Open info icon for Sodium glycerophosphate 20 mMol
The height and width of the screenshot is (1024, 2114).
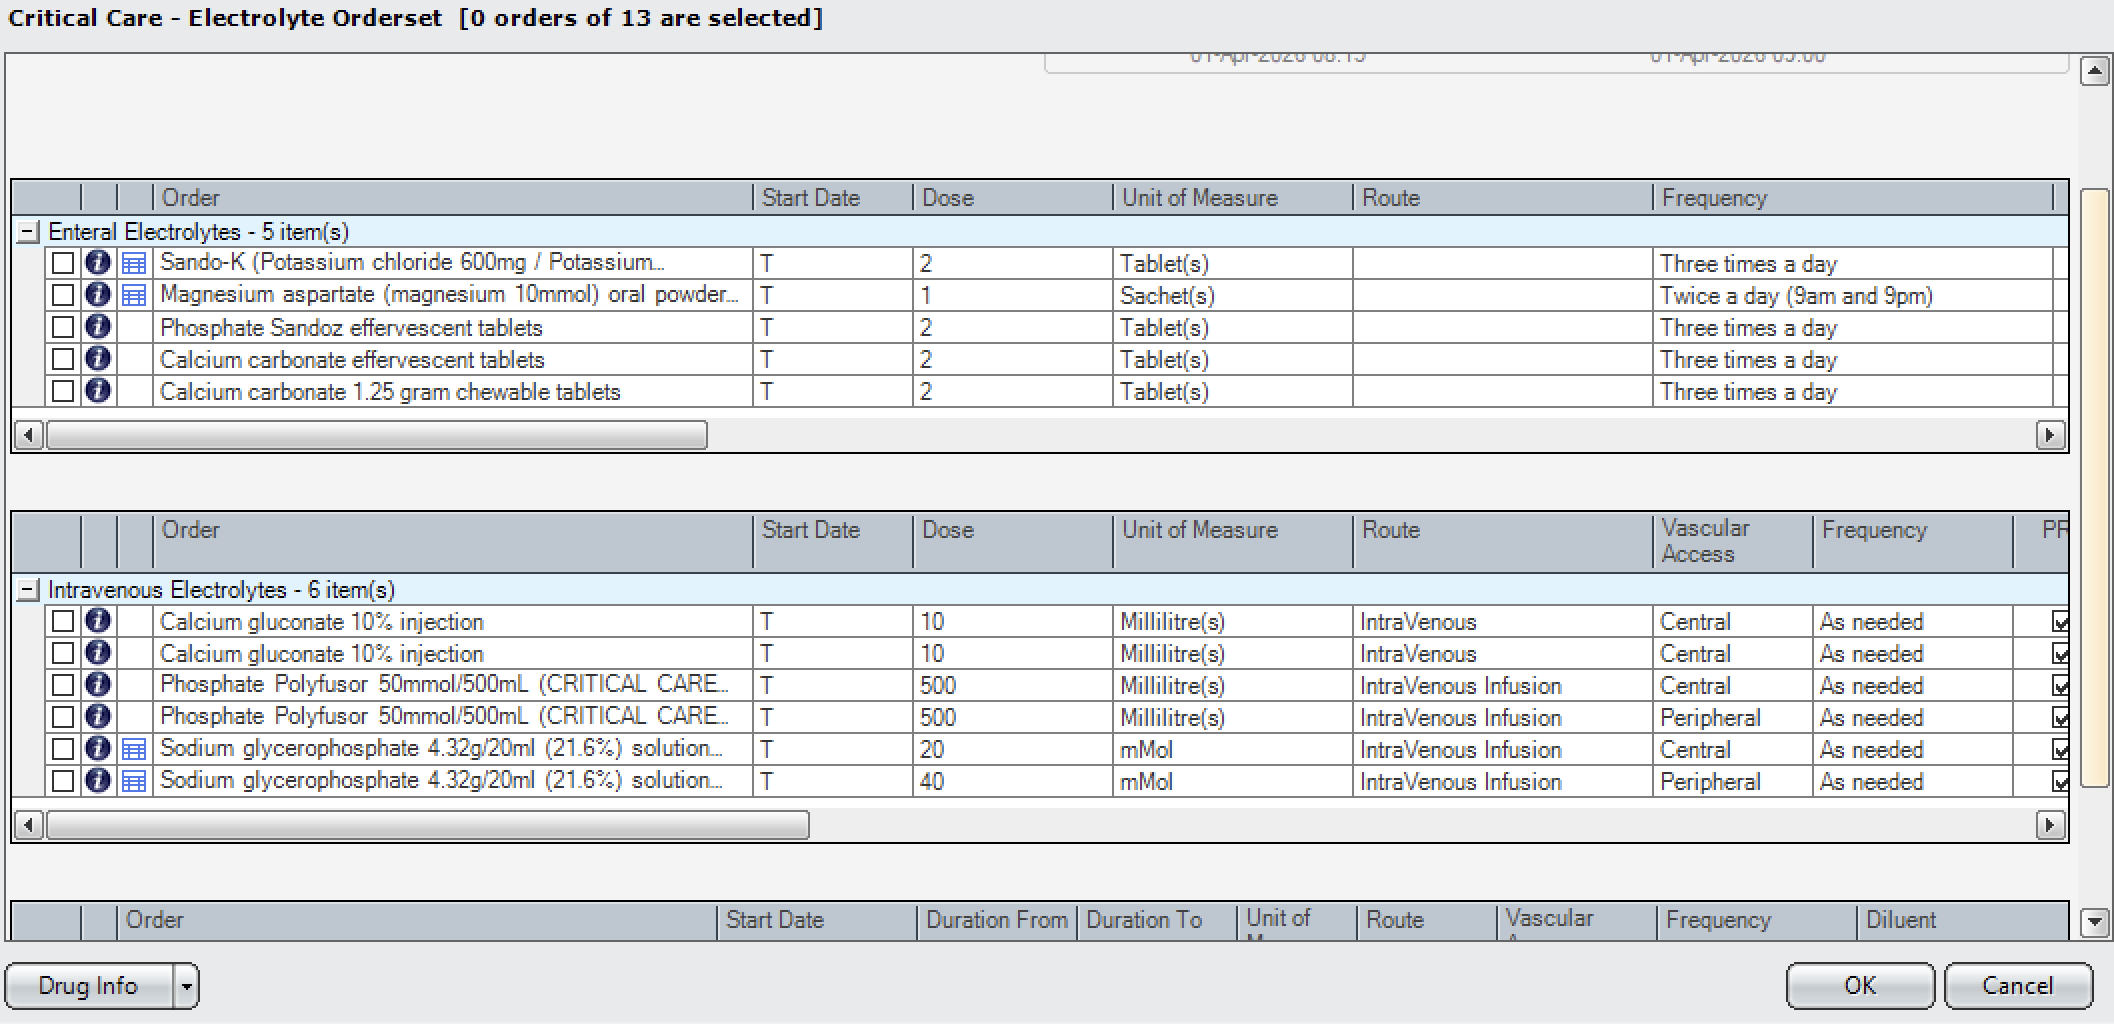[x=97, y=749]
